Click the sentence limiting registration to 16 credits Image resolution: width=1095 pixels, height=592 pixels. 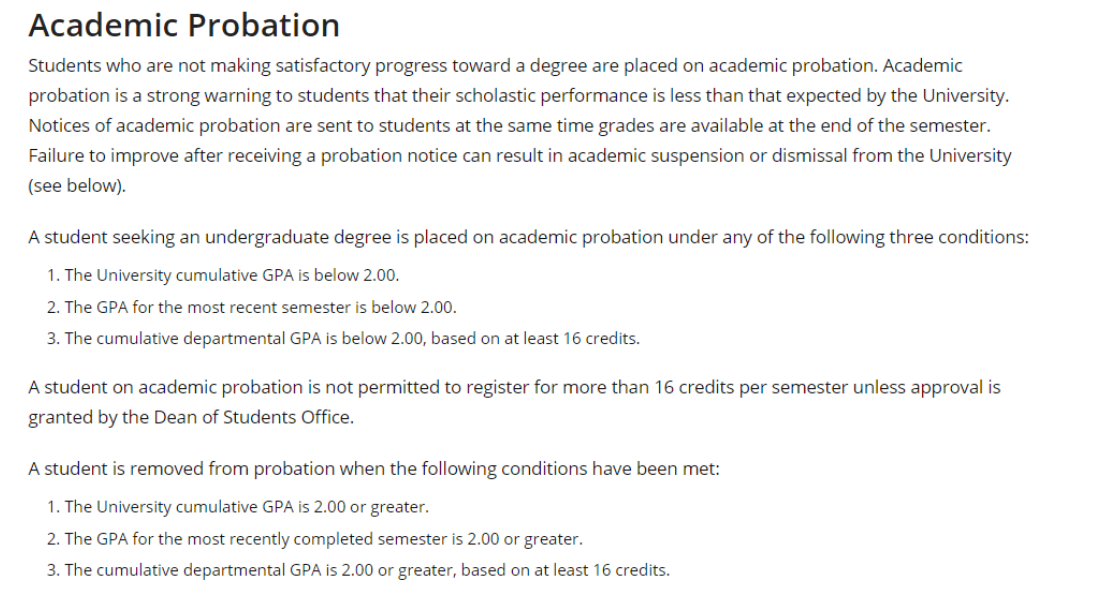pos(514,387)
